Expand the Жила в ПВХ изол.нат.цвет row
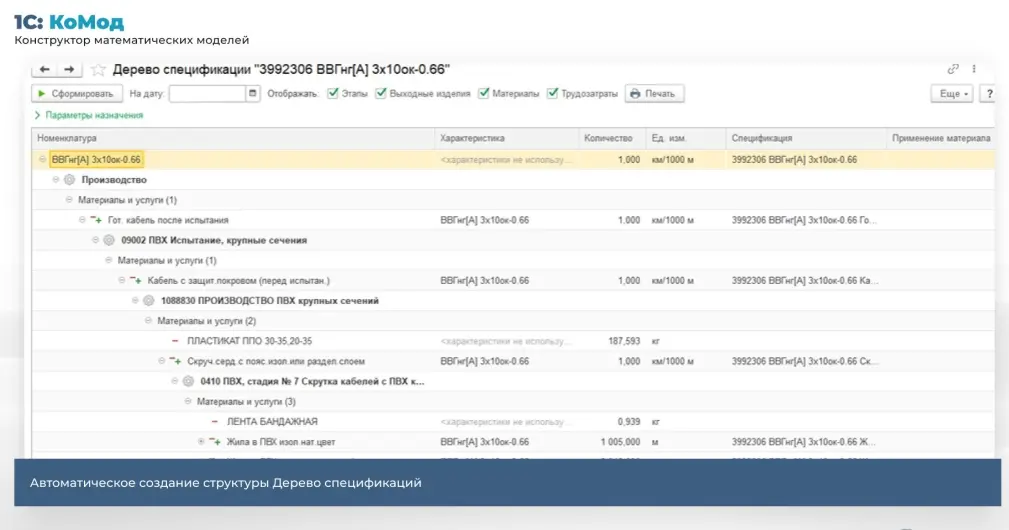The height and width of the screenshot is (530, 1009). tap(201, 441)
